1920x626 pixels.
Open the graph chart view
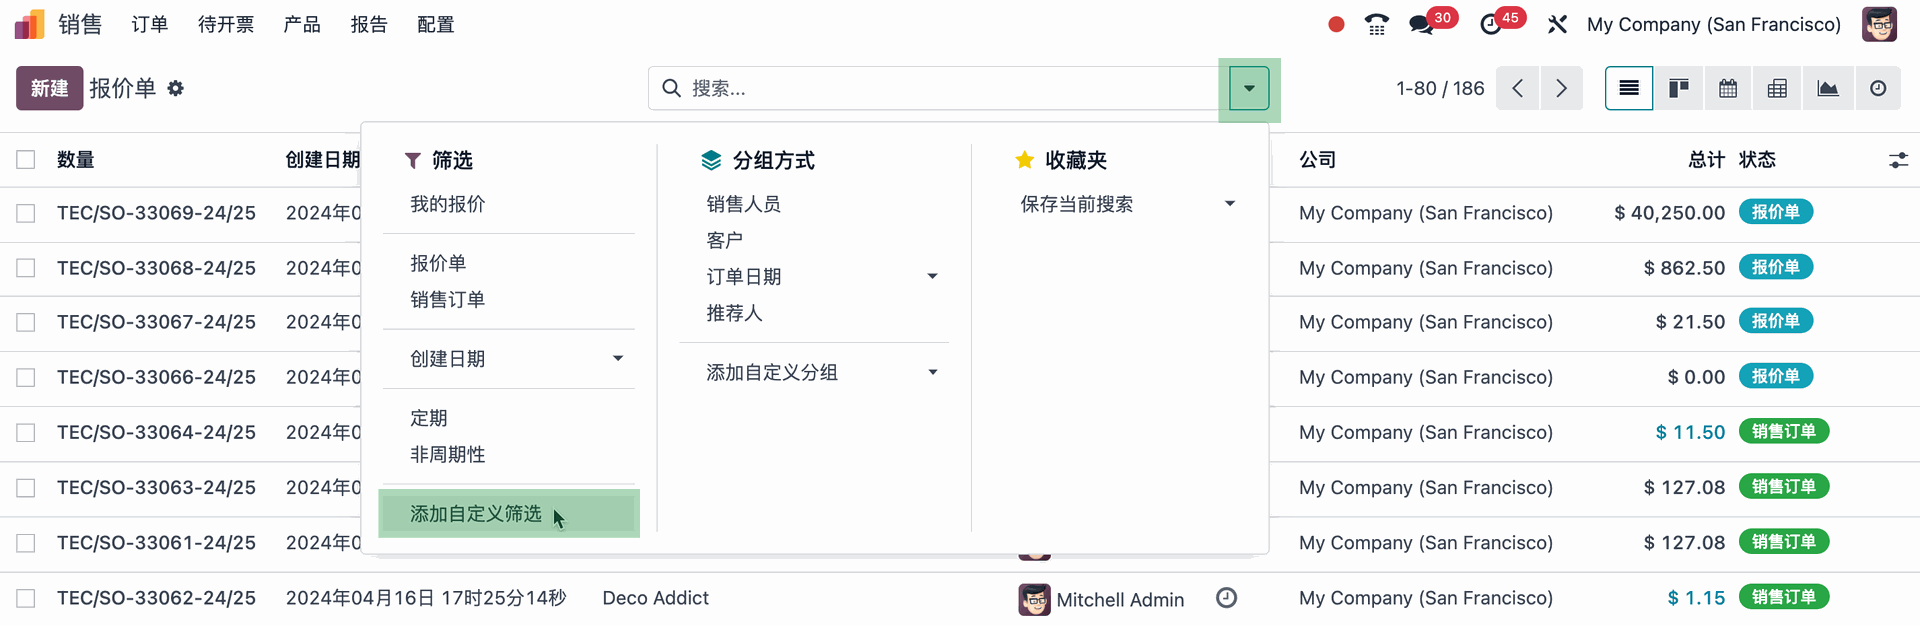(1828, 89)
